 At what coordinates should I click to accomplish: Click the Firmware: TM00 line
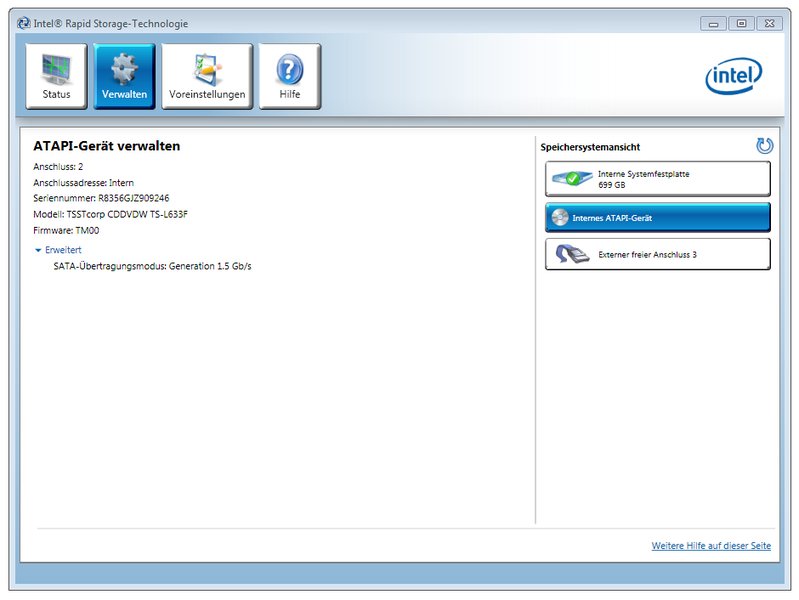click(66, 230)
